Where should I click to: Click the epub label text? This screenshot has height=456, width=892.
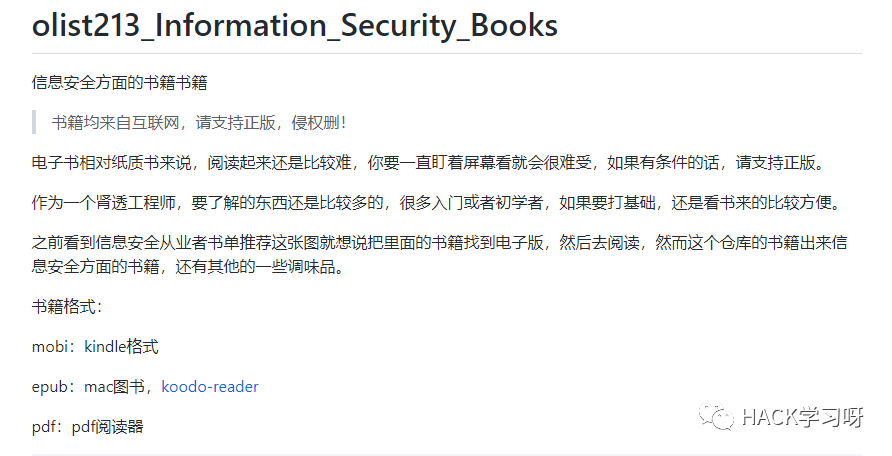point(50,387)
